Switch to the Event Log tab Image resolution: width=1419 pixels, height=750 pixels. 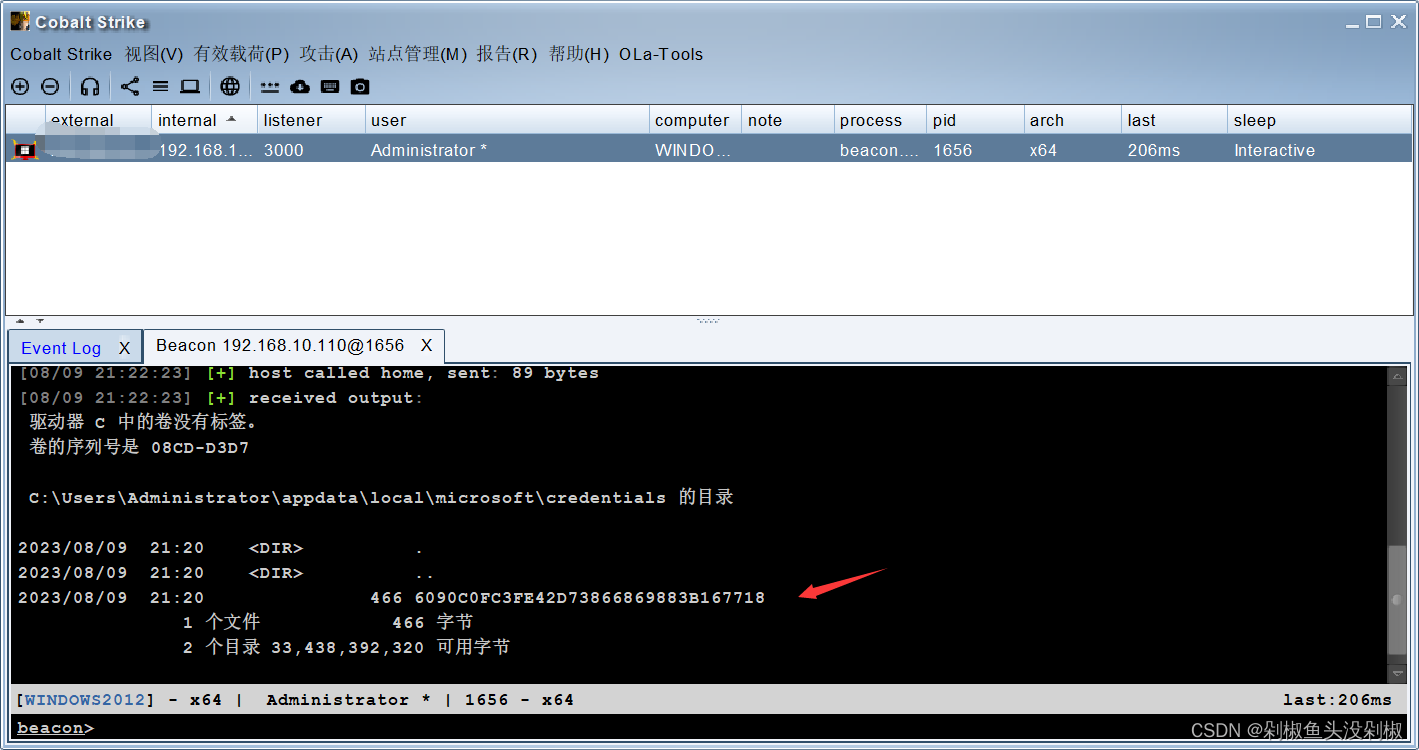[61, 348]
